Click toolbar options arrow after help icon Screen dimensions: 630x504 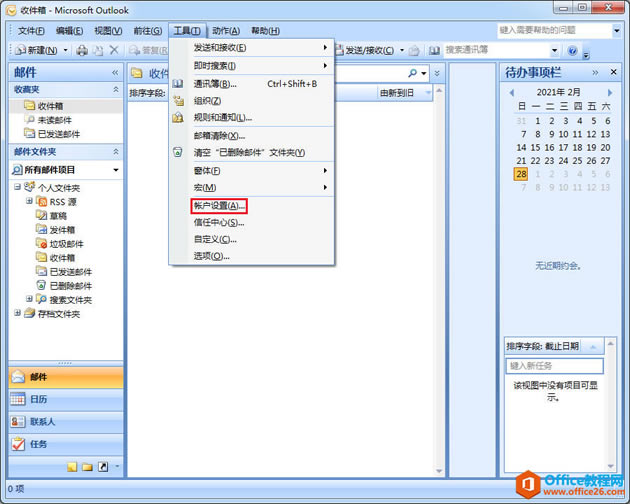click(x=586, y=54)
